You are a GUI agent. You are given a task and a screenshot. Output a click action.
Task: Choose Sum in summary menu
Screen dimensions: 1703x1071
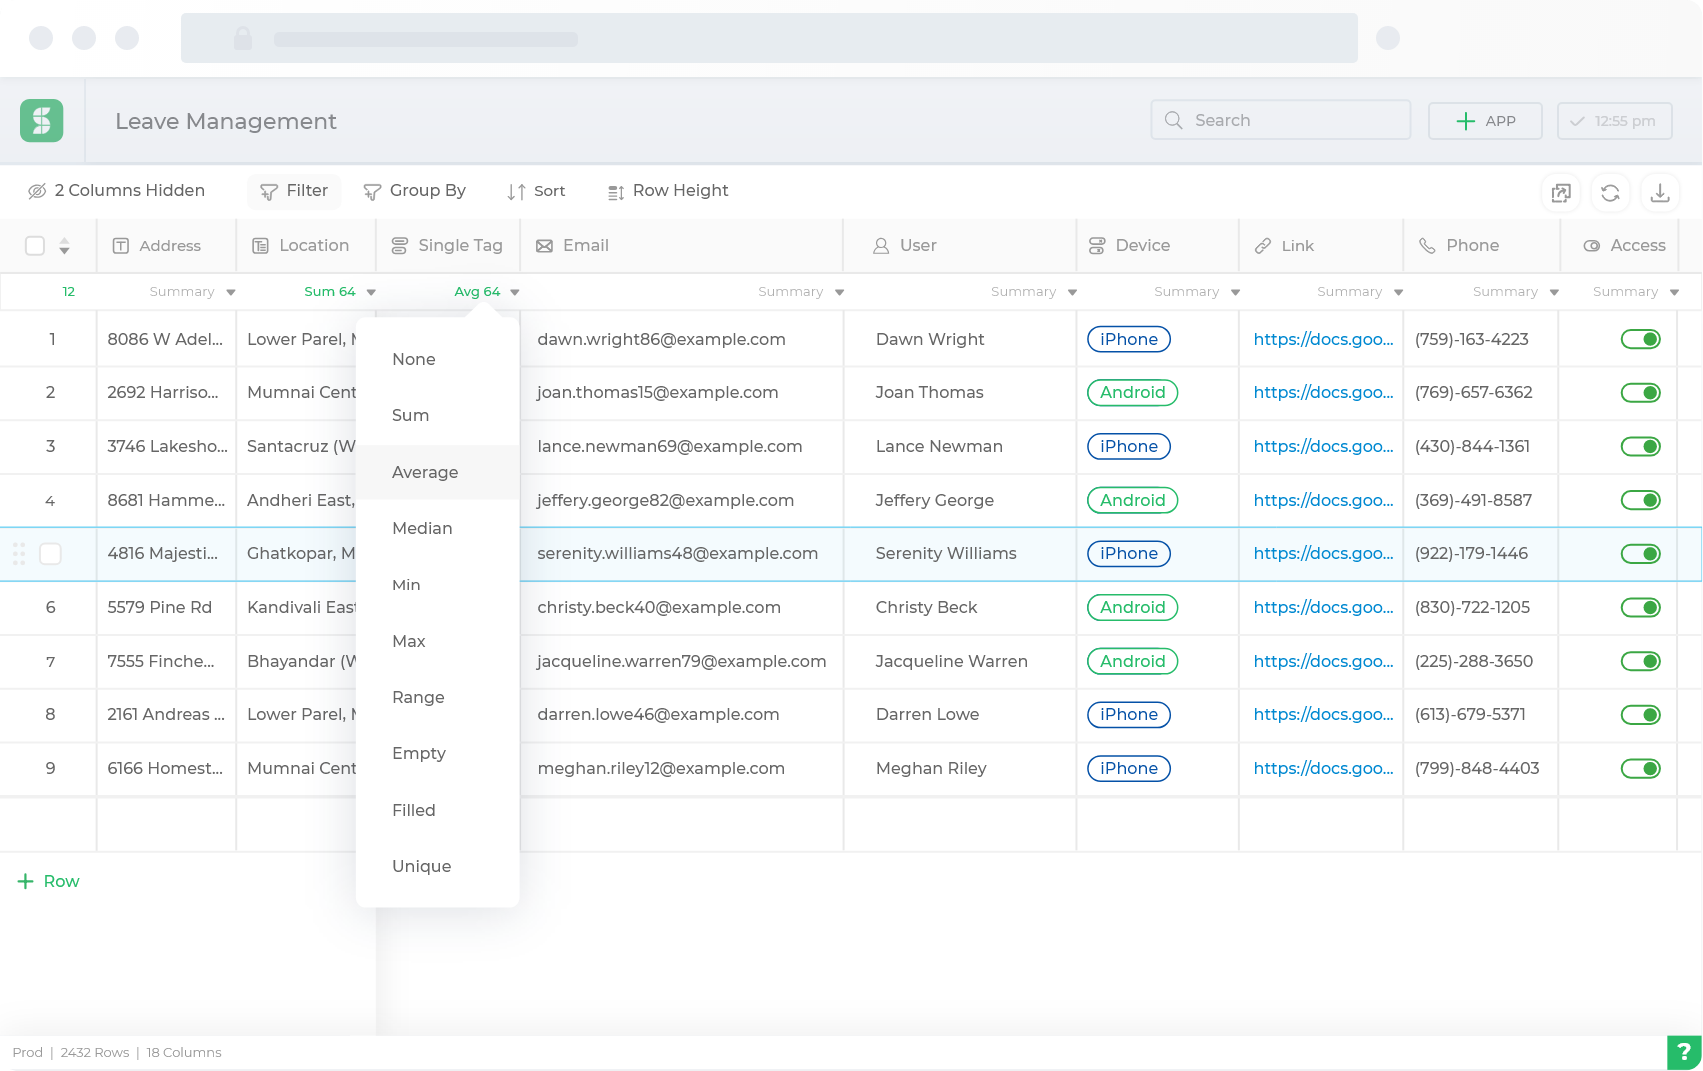click(x=438, y=416)
